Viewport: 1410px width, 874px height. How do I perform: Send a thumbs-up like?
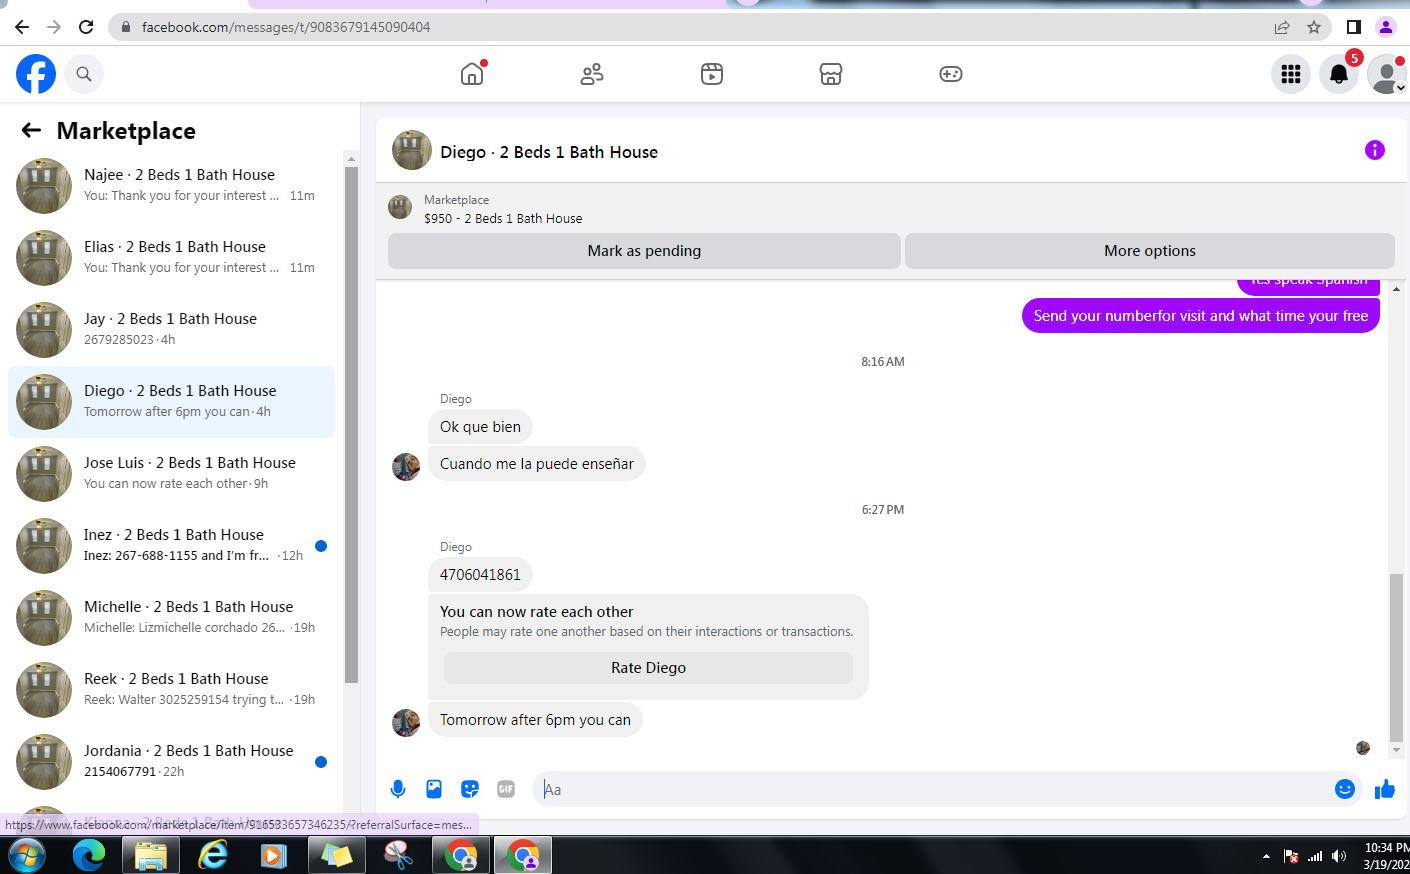pos(1385,789)
